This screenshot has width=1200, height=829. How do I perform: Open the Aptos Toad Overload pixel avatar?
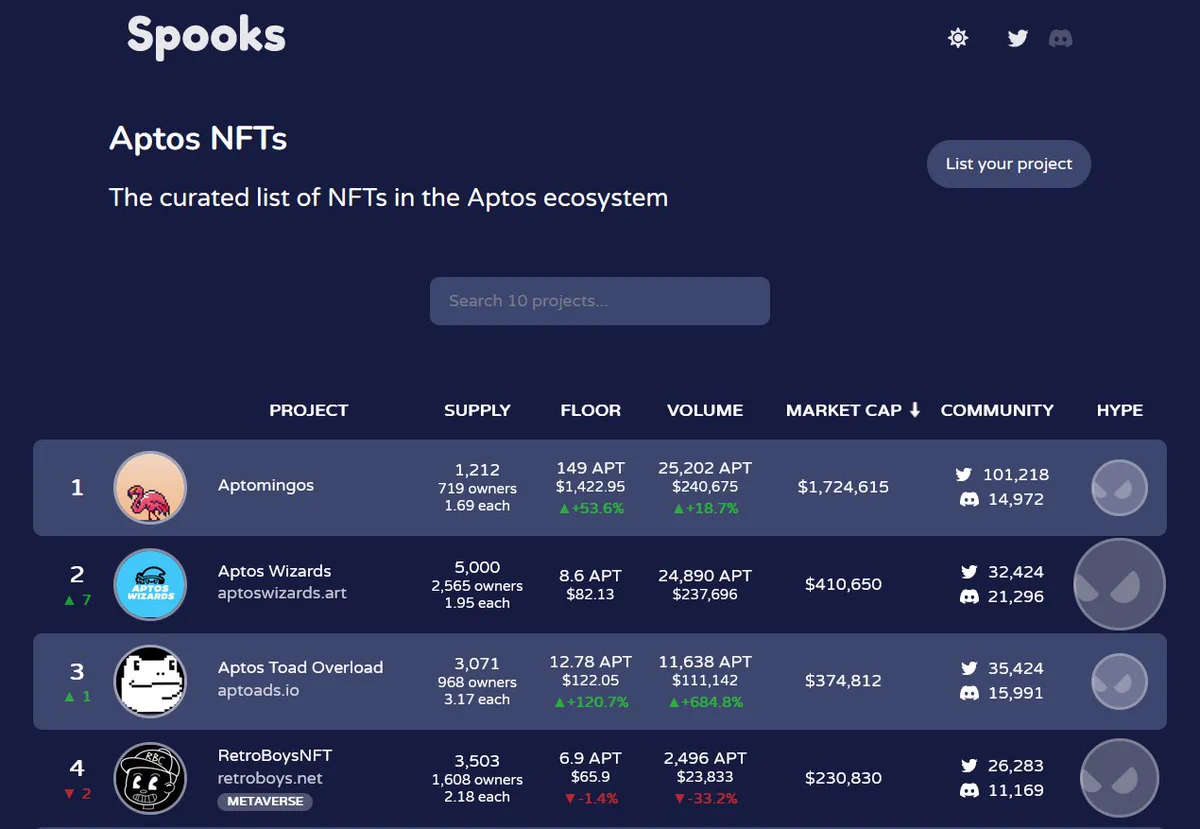pyautogui.click(x=150, y=681)
